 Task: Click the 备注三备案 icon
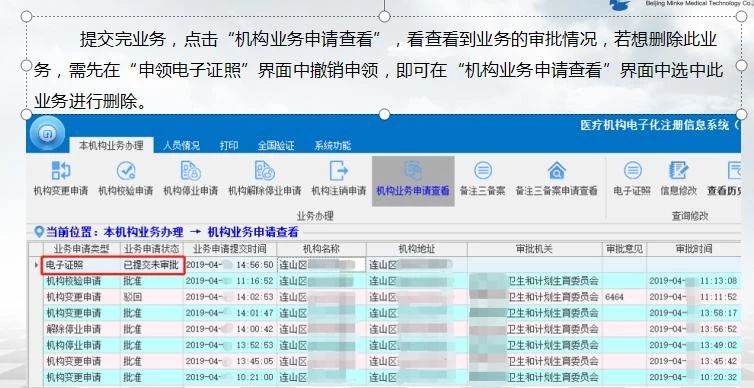pyautogui.click(x=482, y=171)
